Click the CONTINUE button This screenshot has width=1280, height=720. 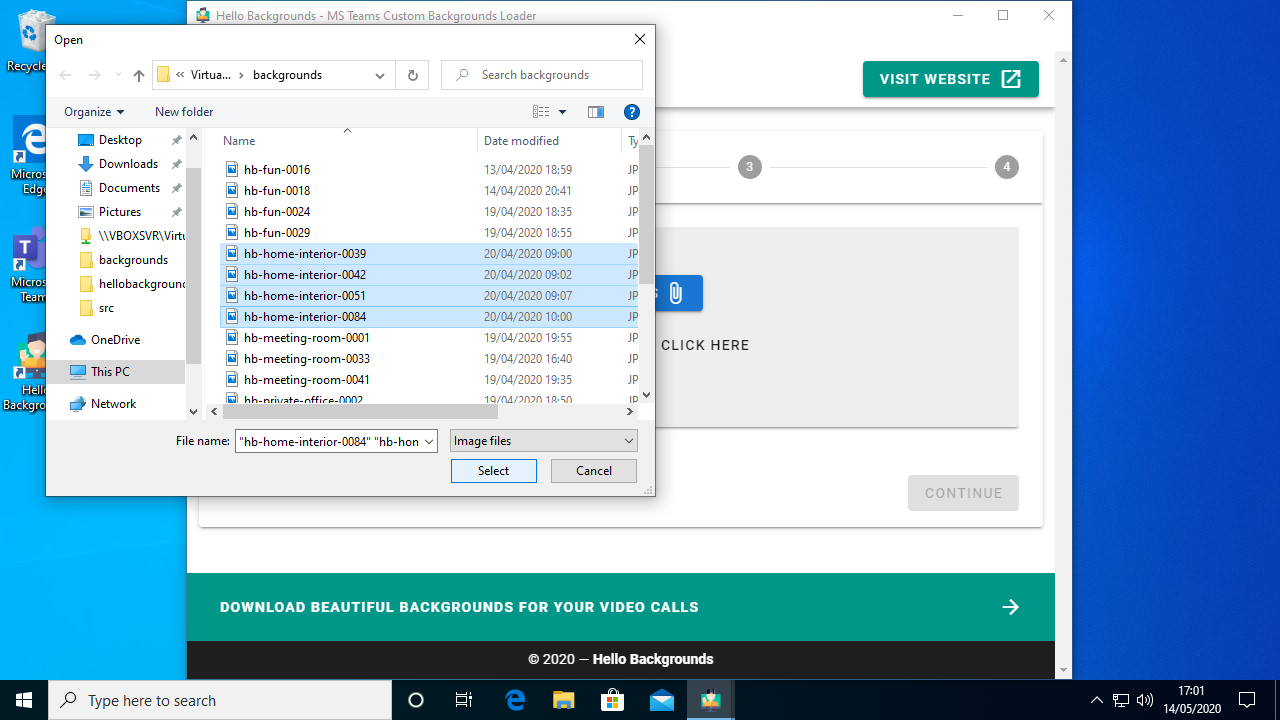click(964, 493)
